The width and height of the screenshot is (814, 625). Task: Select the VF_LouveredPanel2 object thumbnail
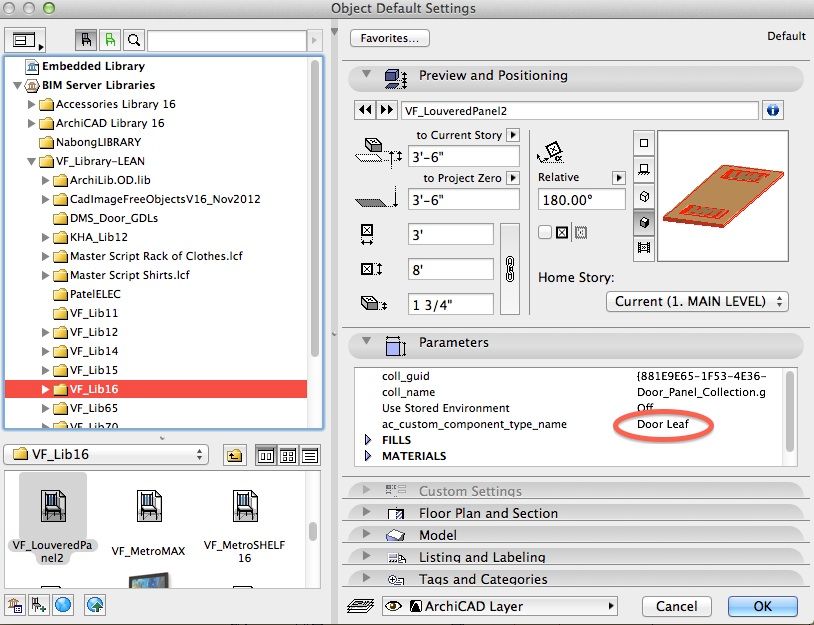(x=52, y=519)
